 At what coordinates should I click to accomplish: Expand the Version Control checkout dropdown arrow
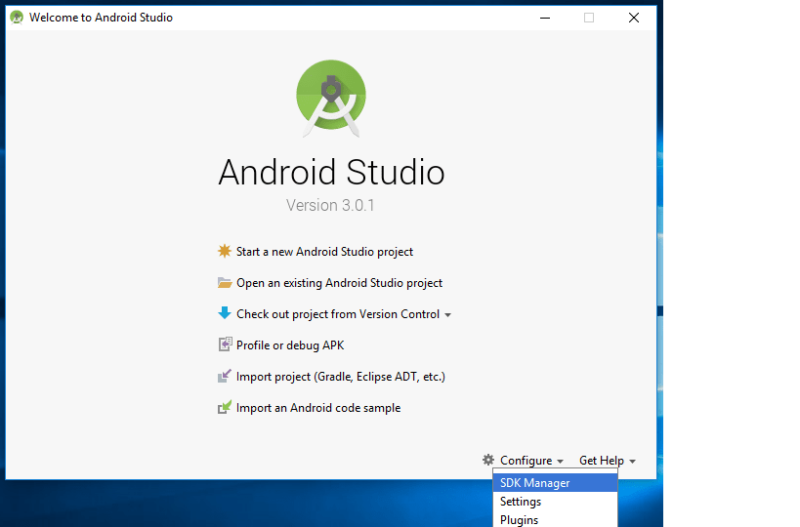[448, 315]
